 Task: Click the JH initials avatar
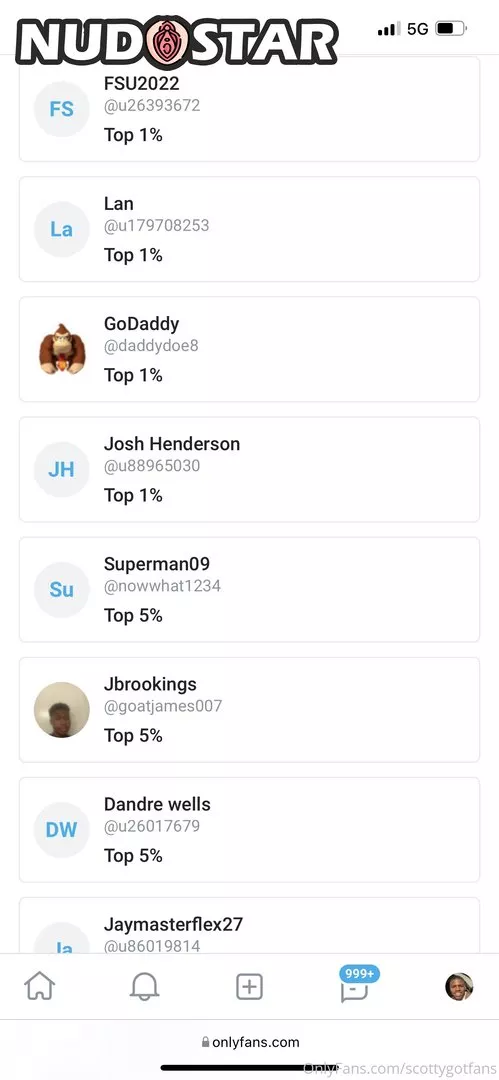(x=61, y=469)
